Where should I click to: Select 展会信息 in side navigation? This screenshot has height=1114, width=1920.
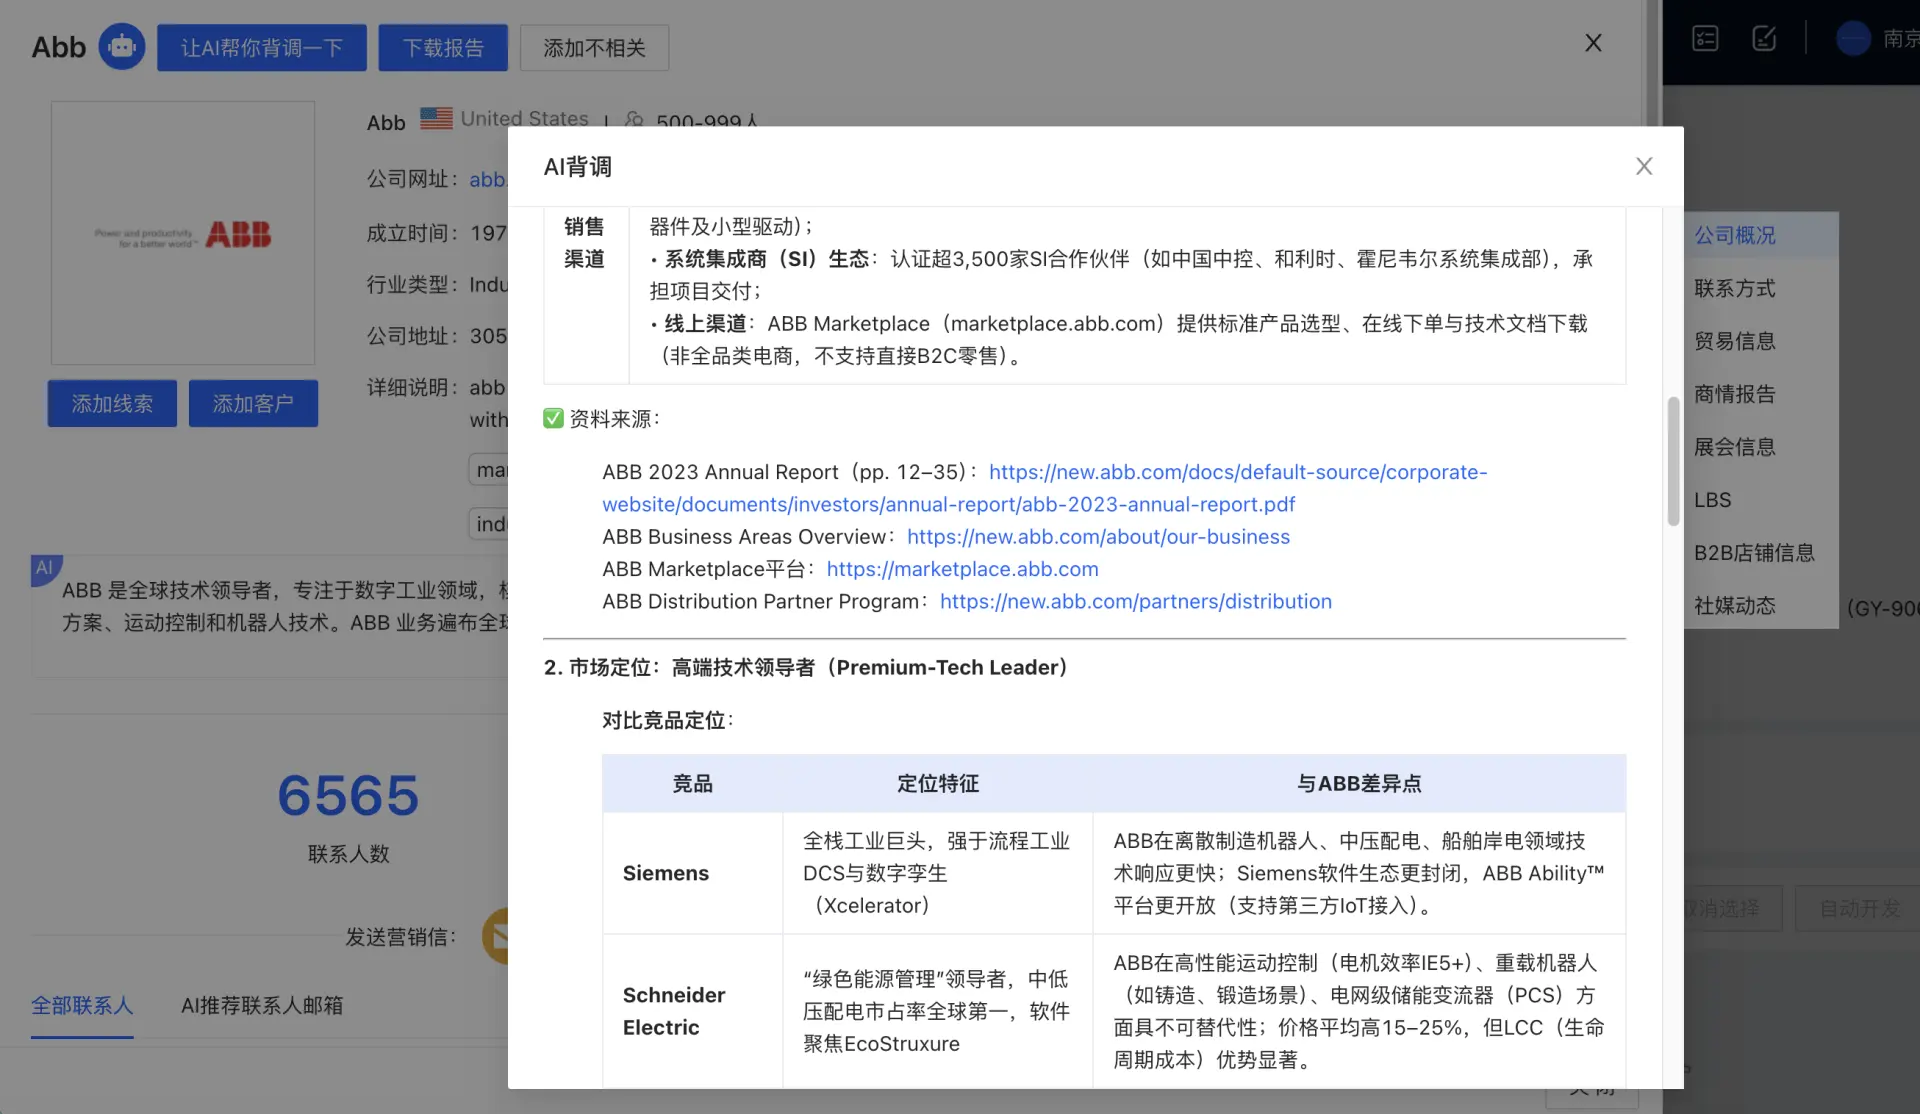[x=1735, y=447]
